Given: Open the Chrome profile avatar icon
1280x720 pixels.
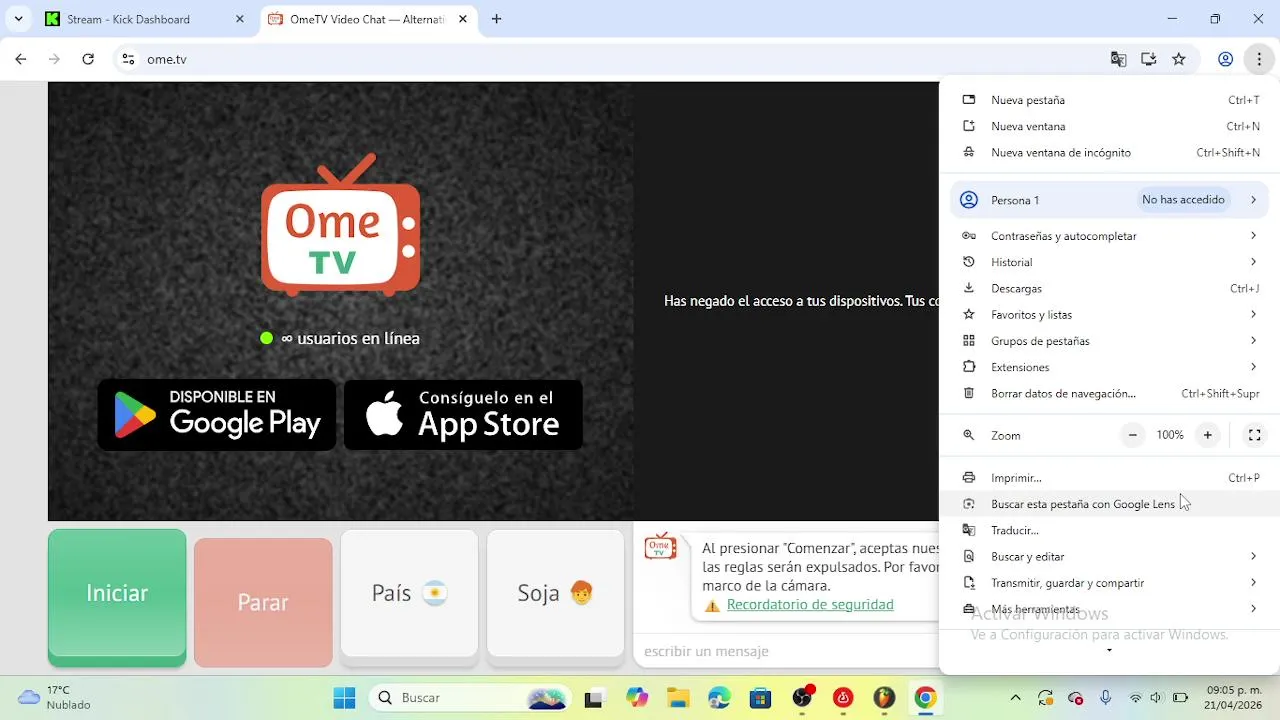Looking at the screenshot, I should click(x=1225, y=59).
